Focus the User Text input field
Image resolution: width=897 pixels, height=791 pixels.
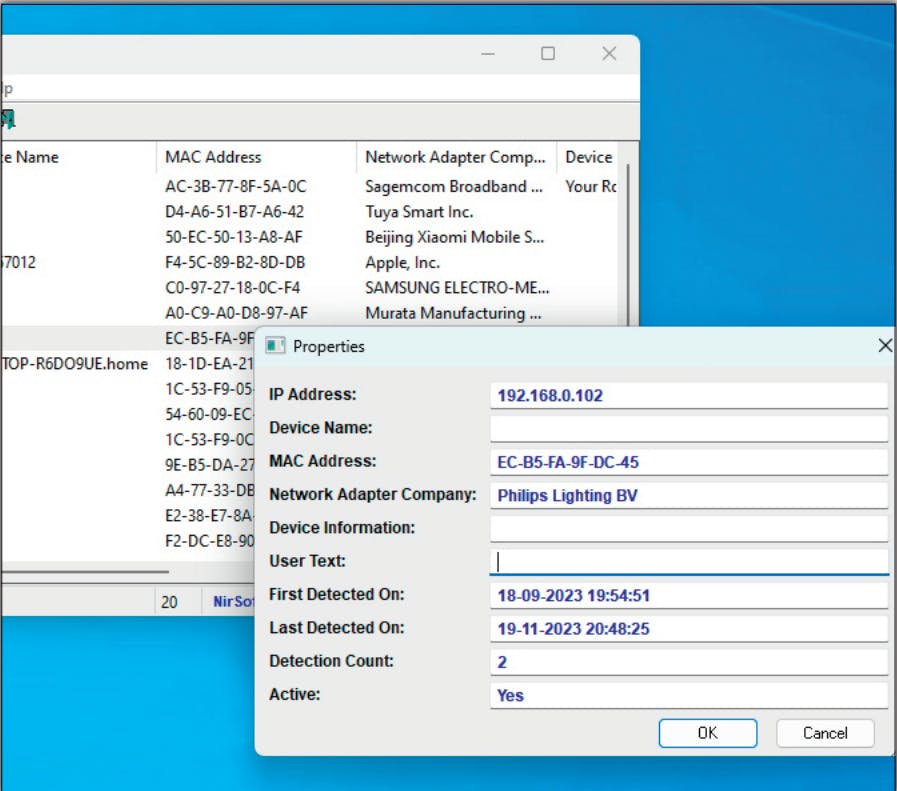point(689,561)
